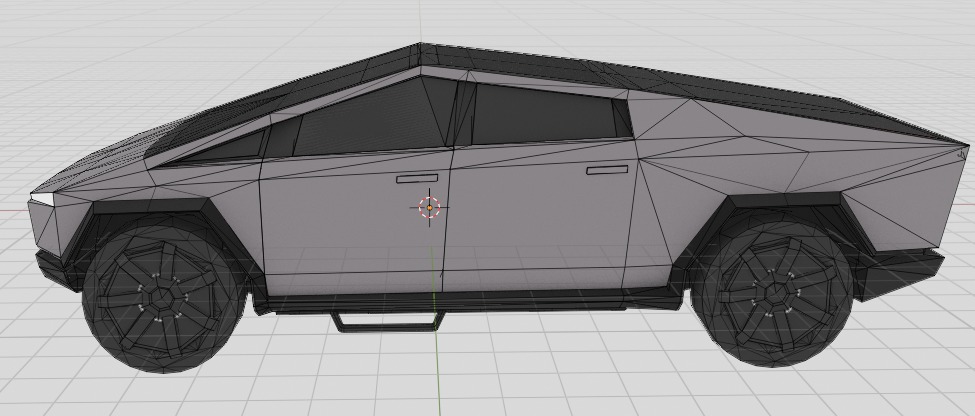Select the rear wheel of the truck model
This screenshot has height=416, width=975.
pyautogui.click(x=771, y=292)
